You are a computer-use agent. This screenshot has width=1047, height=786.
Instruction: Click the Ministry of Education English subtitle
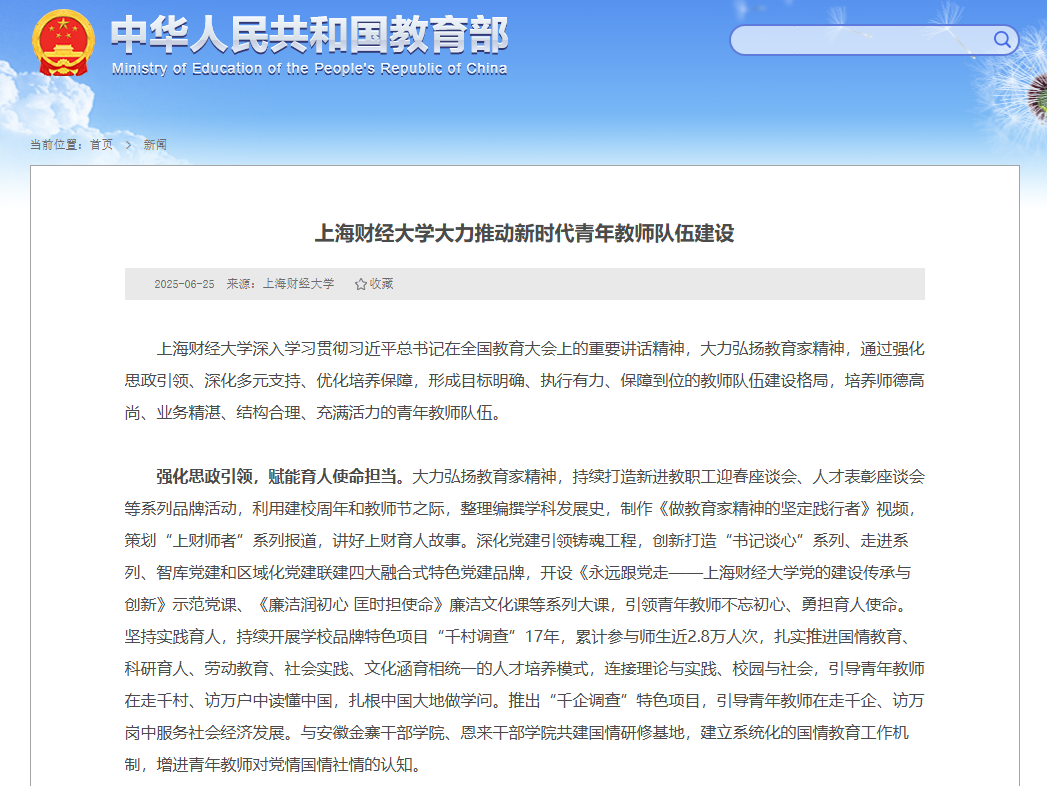click(309, 69)
